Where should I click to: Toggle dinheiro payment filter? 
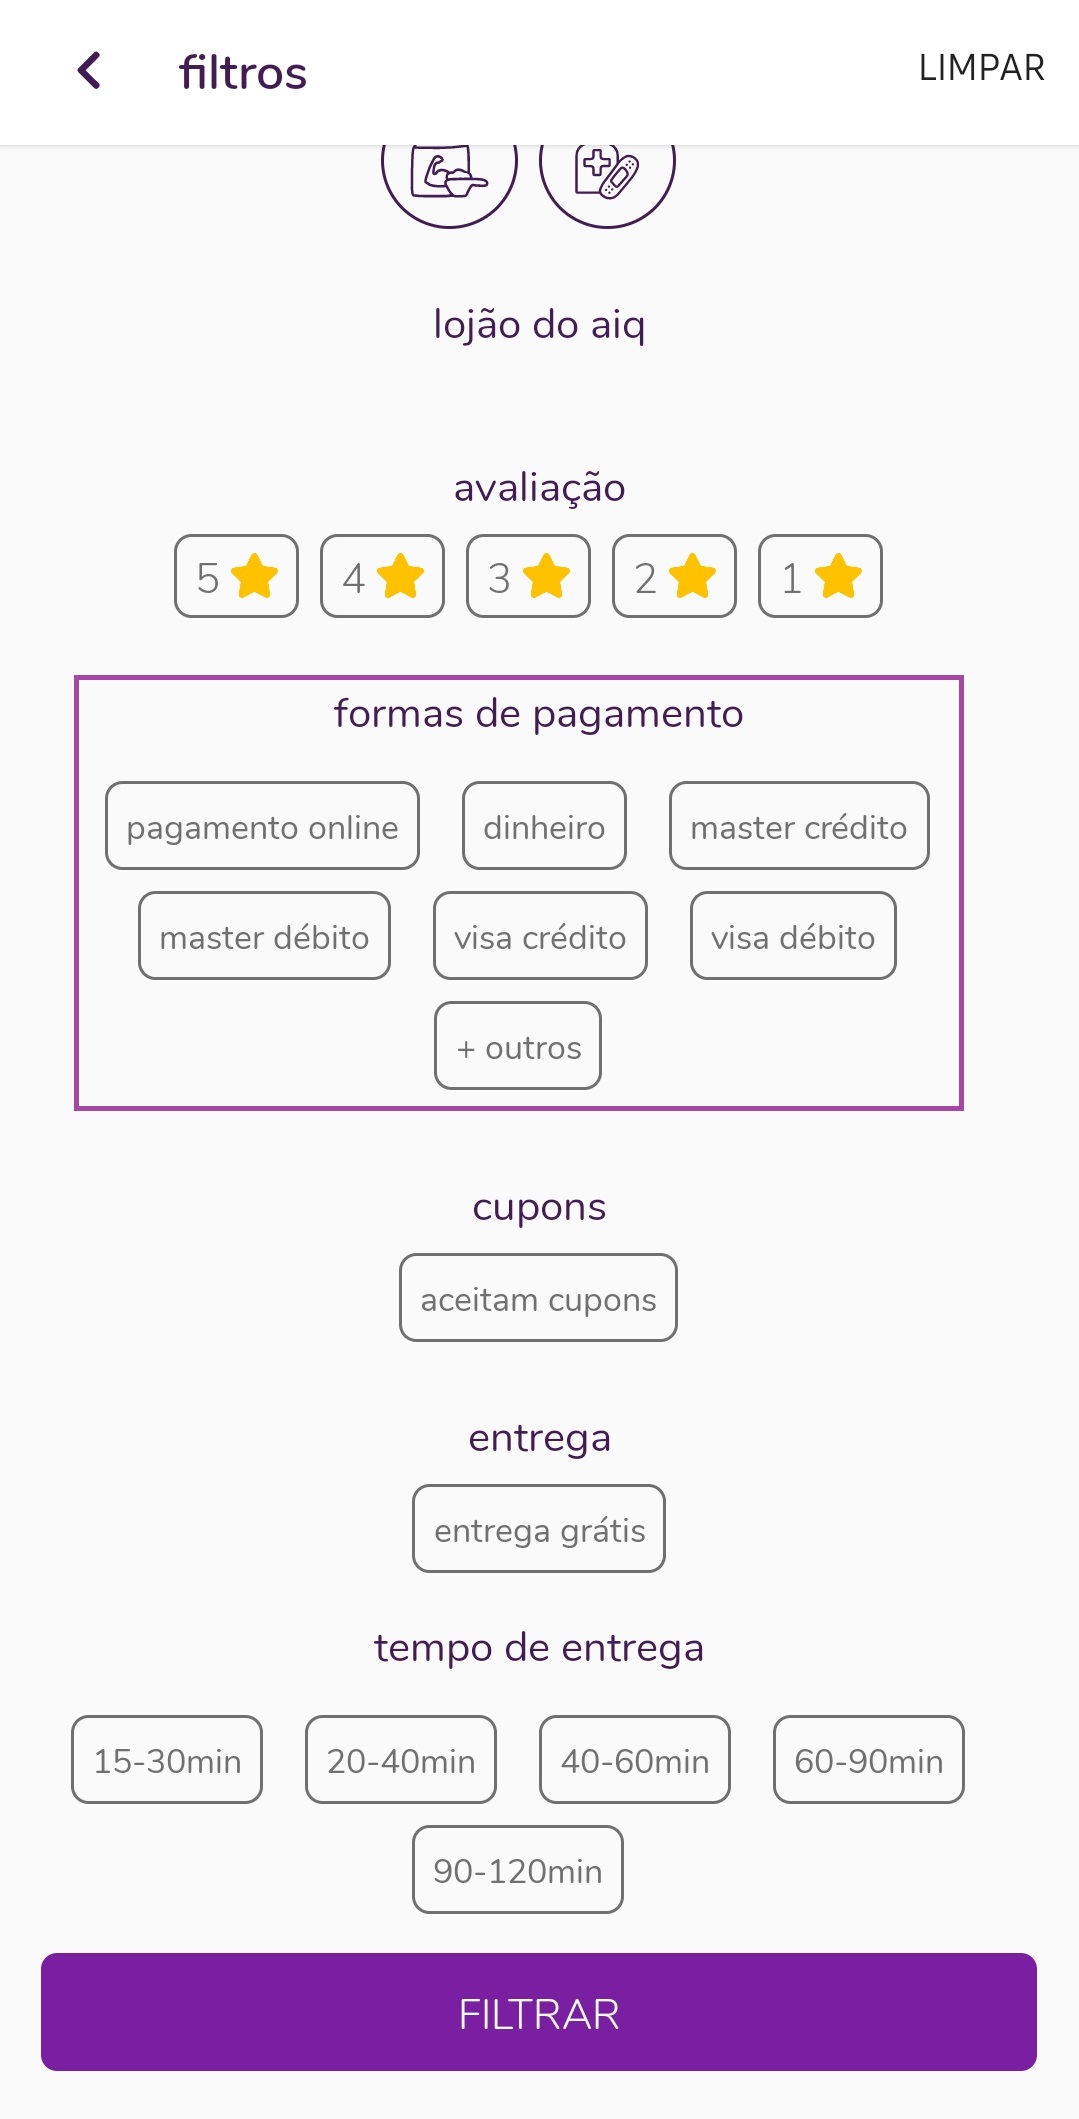click(x=544, y=826)
